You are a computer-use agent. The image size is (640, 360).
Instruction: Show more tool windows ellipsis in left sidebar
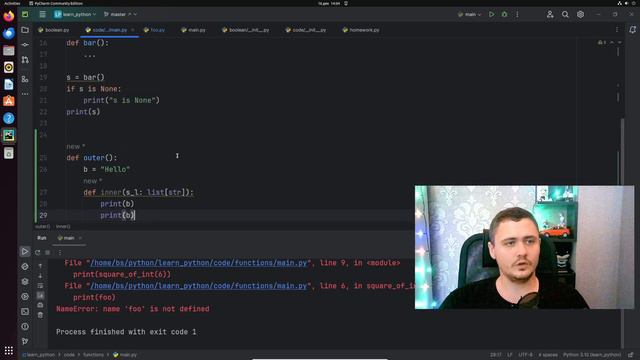click(x=25, y=94)
